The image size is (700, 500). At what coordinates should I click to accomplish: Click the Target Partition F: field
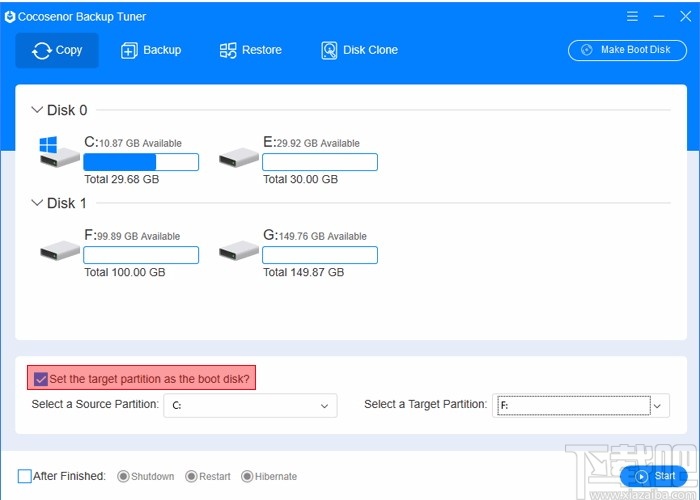[x=574, y=405]
